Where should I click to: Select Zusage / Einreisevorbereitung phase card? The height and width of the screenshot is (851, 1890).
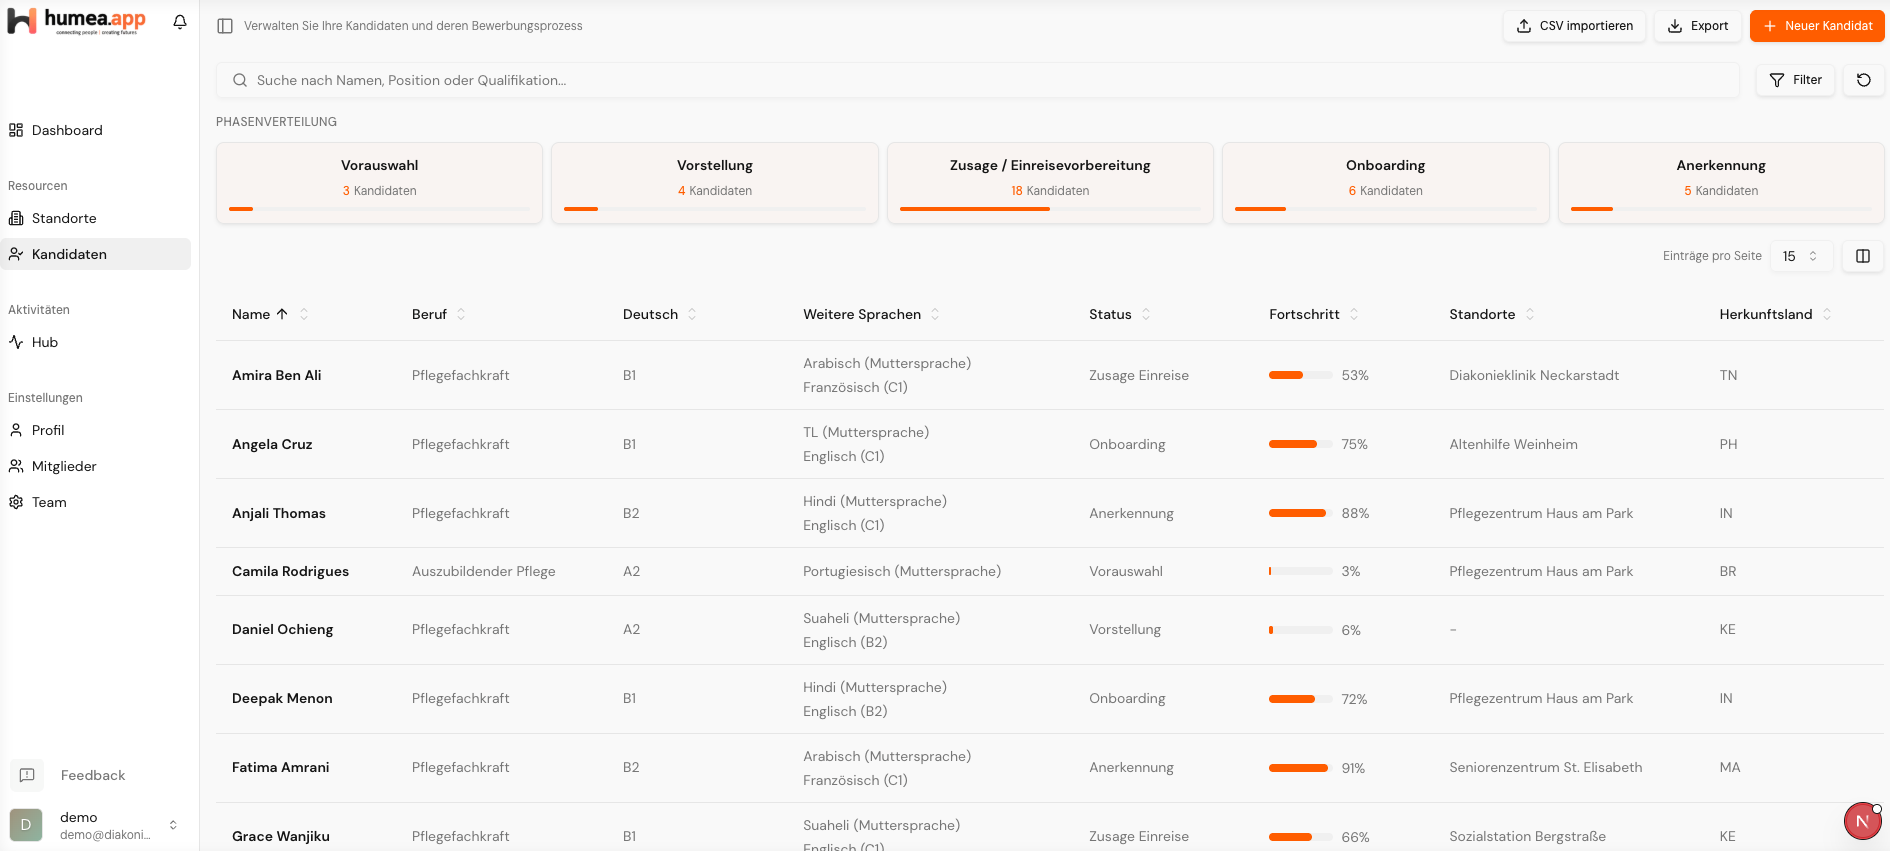(1050, 183)
